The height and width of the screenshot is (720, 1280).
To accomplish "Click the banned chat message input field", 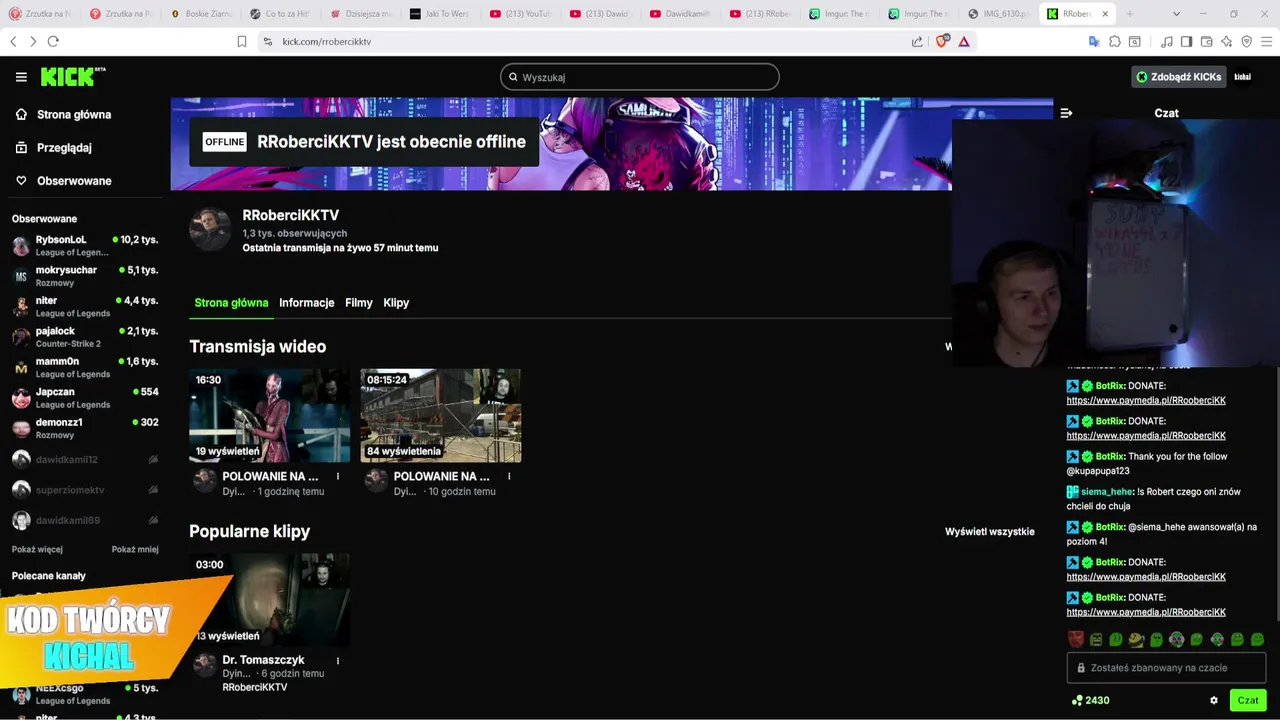I will click(x=1167, y=668).
